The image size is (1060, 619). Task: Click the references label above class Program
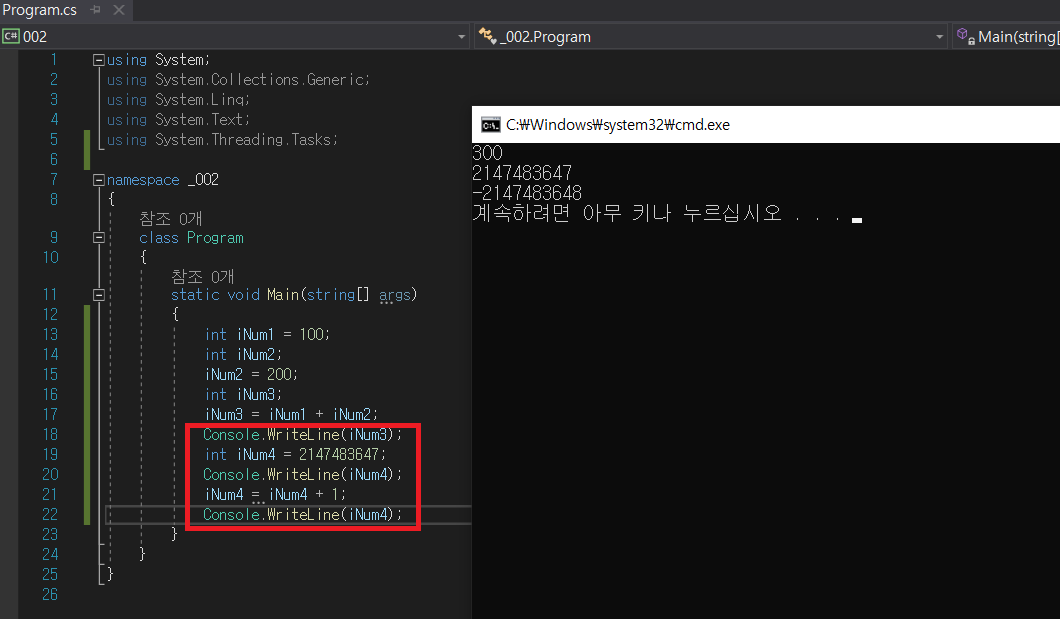170,218
